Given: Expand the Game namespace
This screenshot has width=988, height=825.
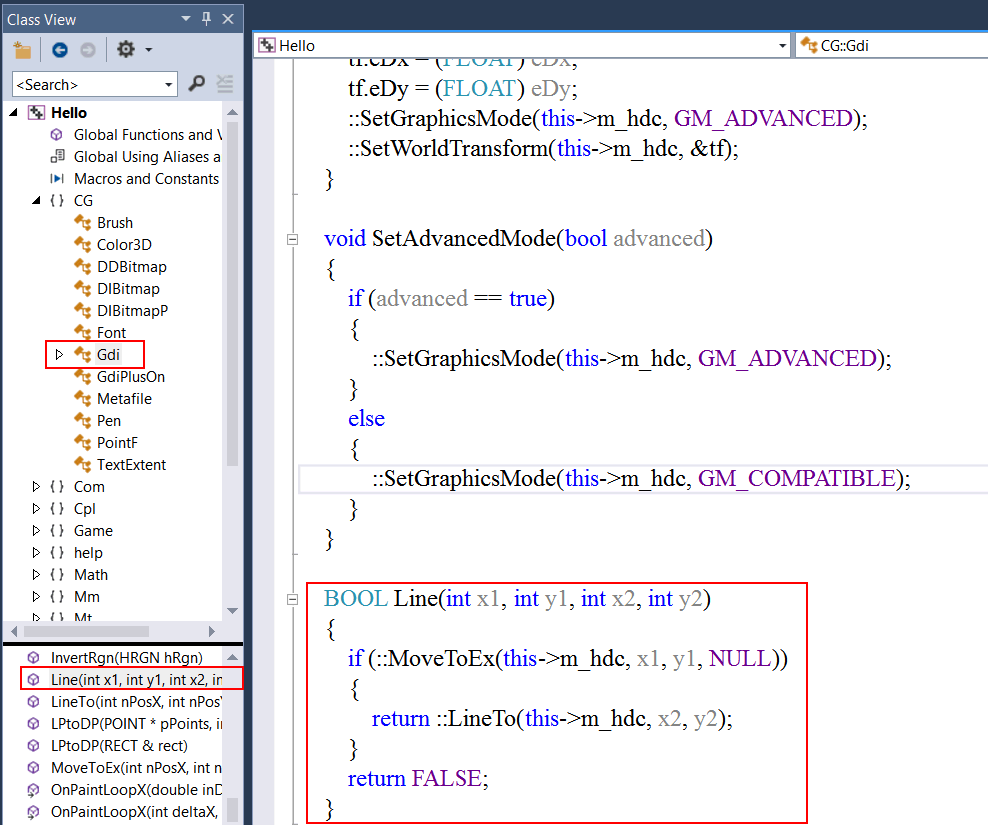Looking at the screenshot, I should (x=36, y=531).
